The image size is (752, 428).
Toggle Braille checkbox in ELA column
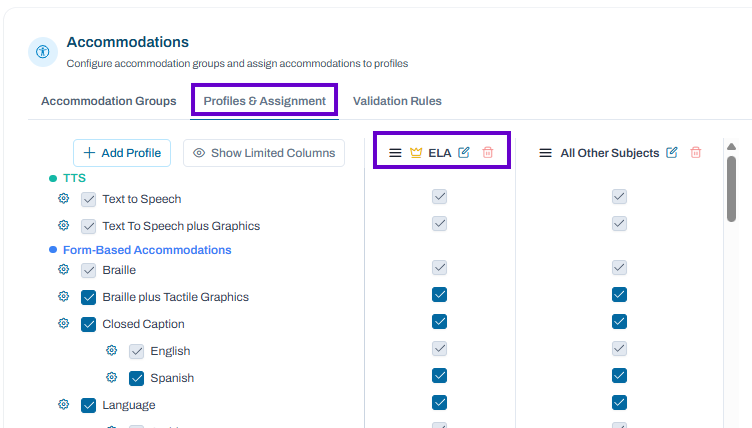point(439,267)
